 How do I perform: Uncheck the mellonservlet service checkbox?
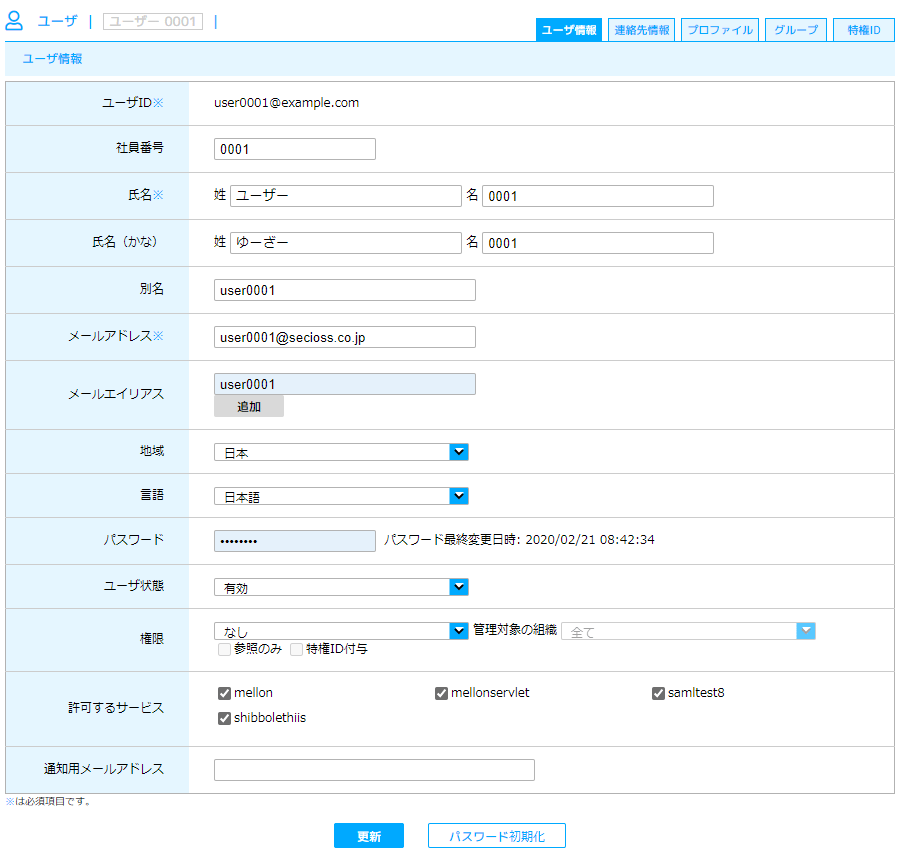coord(442,693)
